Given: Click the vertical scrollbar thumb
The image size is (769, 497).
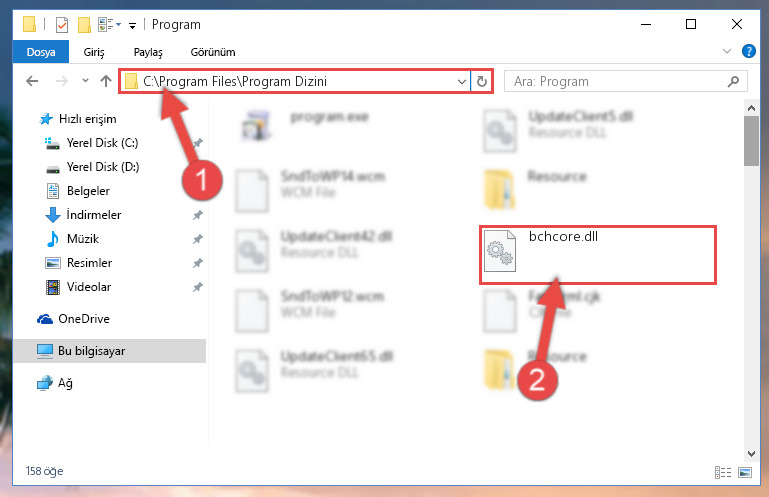Looking at the screenshot, I should (x=751, y=141).
